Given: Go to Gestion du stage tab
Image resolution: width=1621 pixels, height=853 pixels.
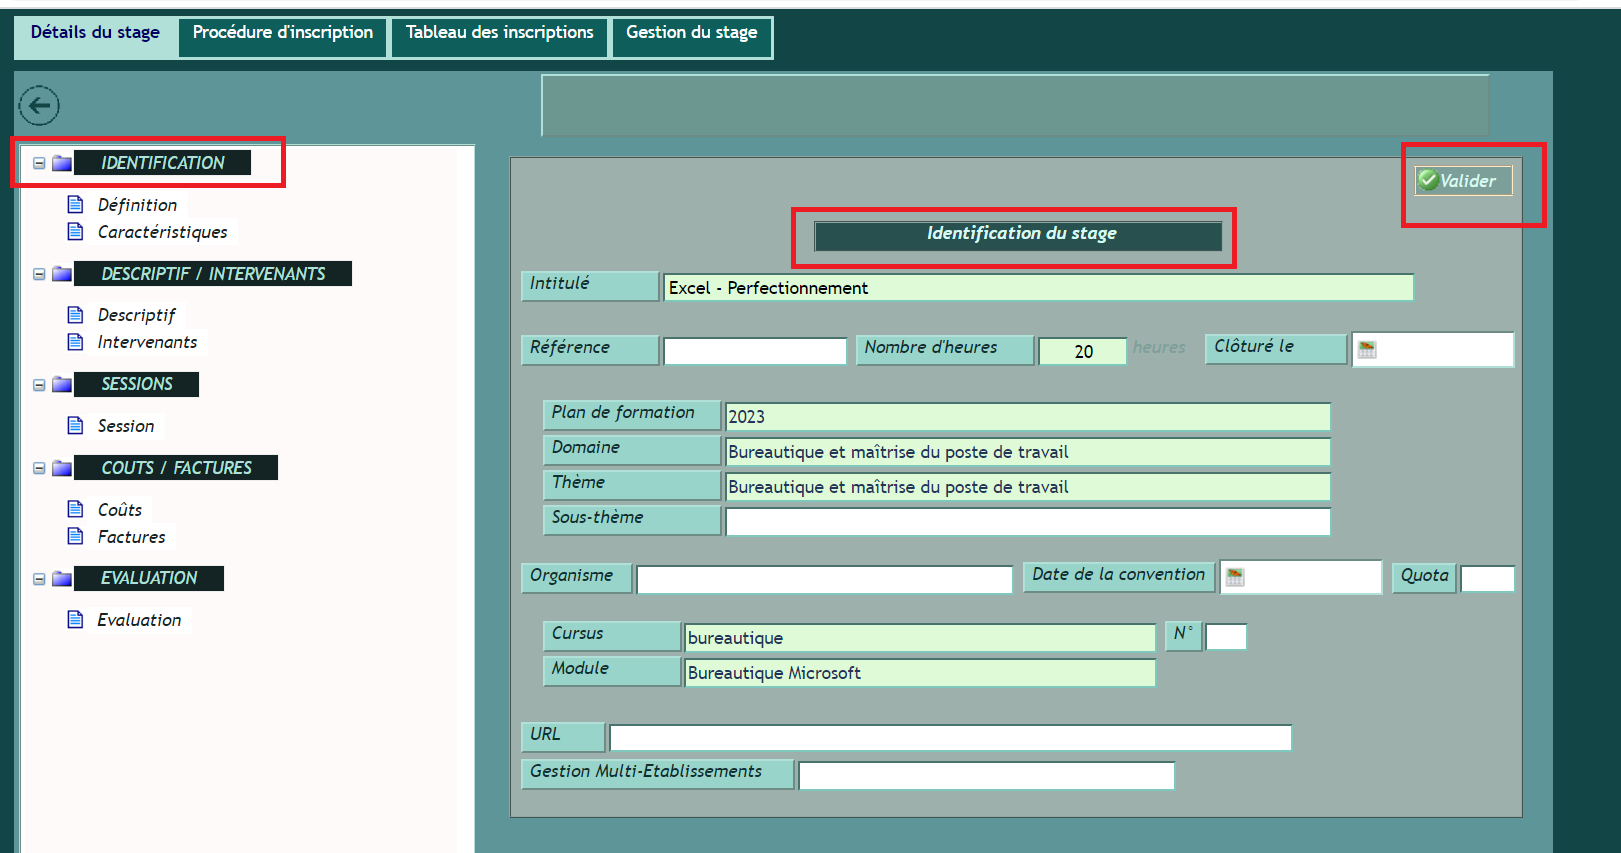Looking at the screenshot, I should (691, 33).
